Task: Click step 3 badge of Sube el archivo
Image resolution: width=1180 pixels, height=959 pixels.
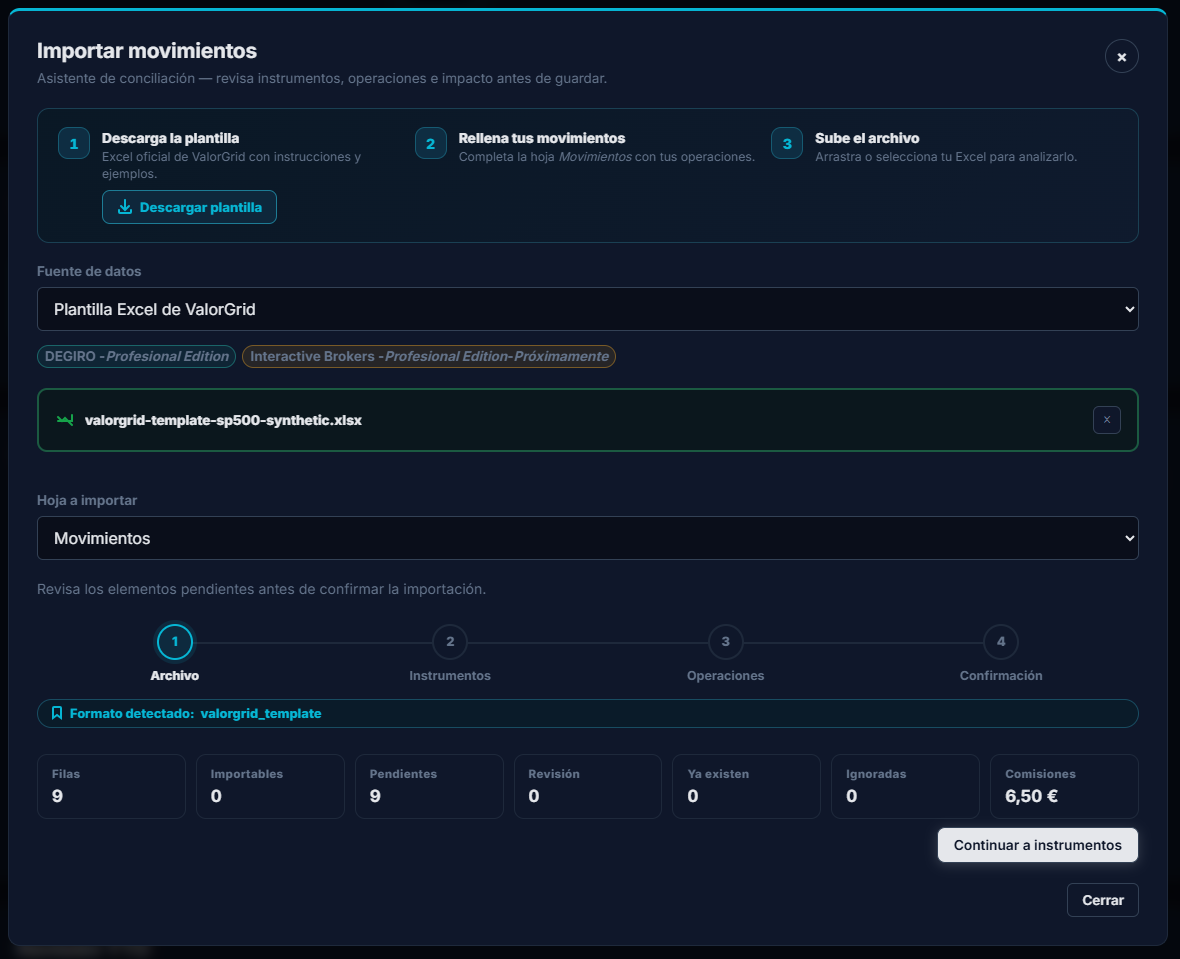Action: 787,144
